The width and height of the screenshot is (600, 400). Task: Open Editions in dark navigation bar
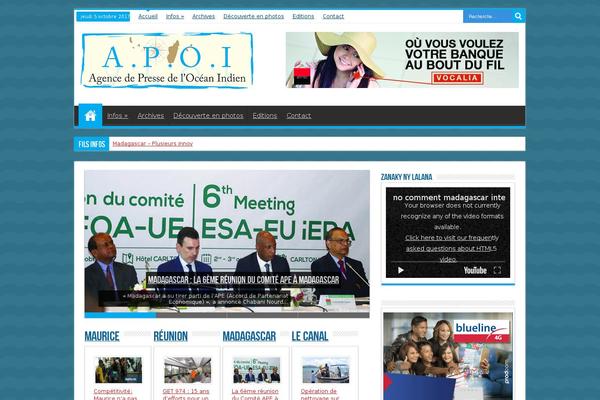[x=264, y=115]
